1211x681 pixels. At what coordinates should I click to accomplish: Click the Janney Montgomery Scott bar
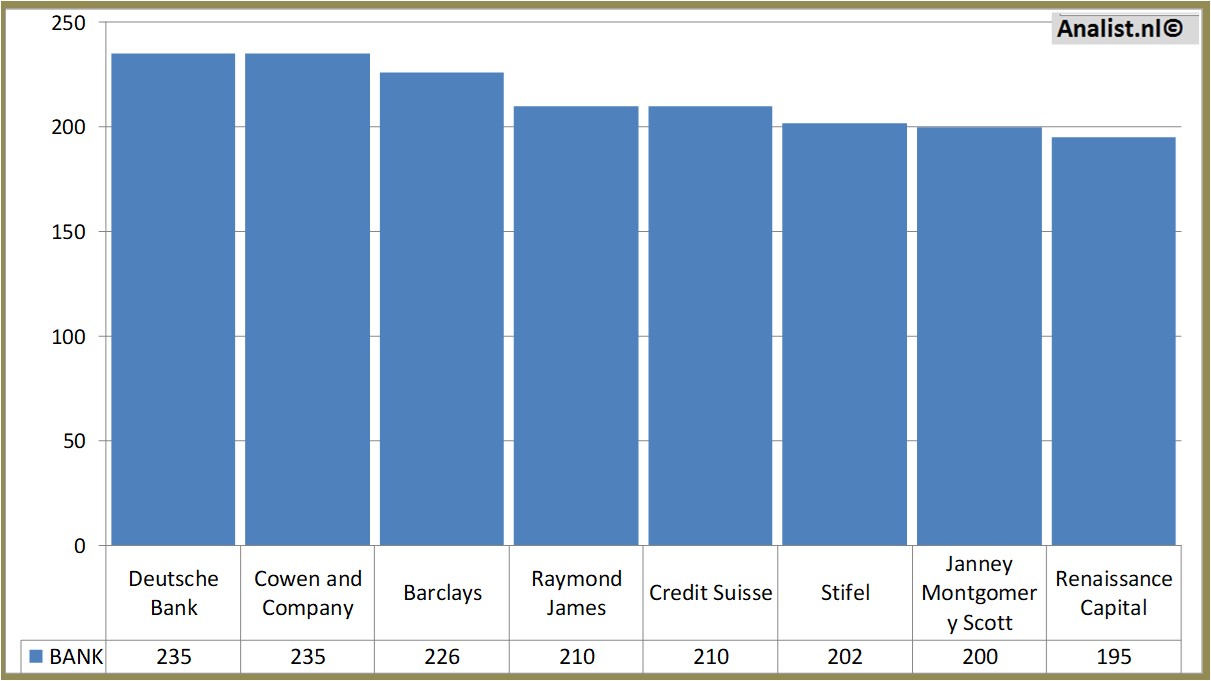coord(979,336)
